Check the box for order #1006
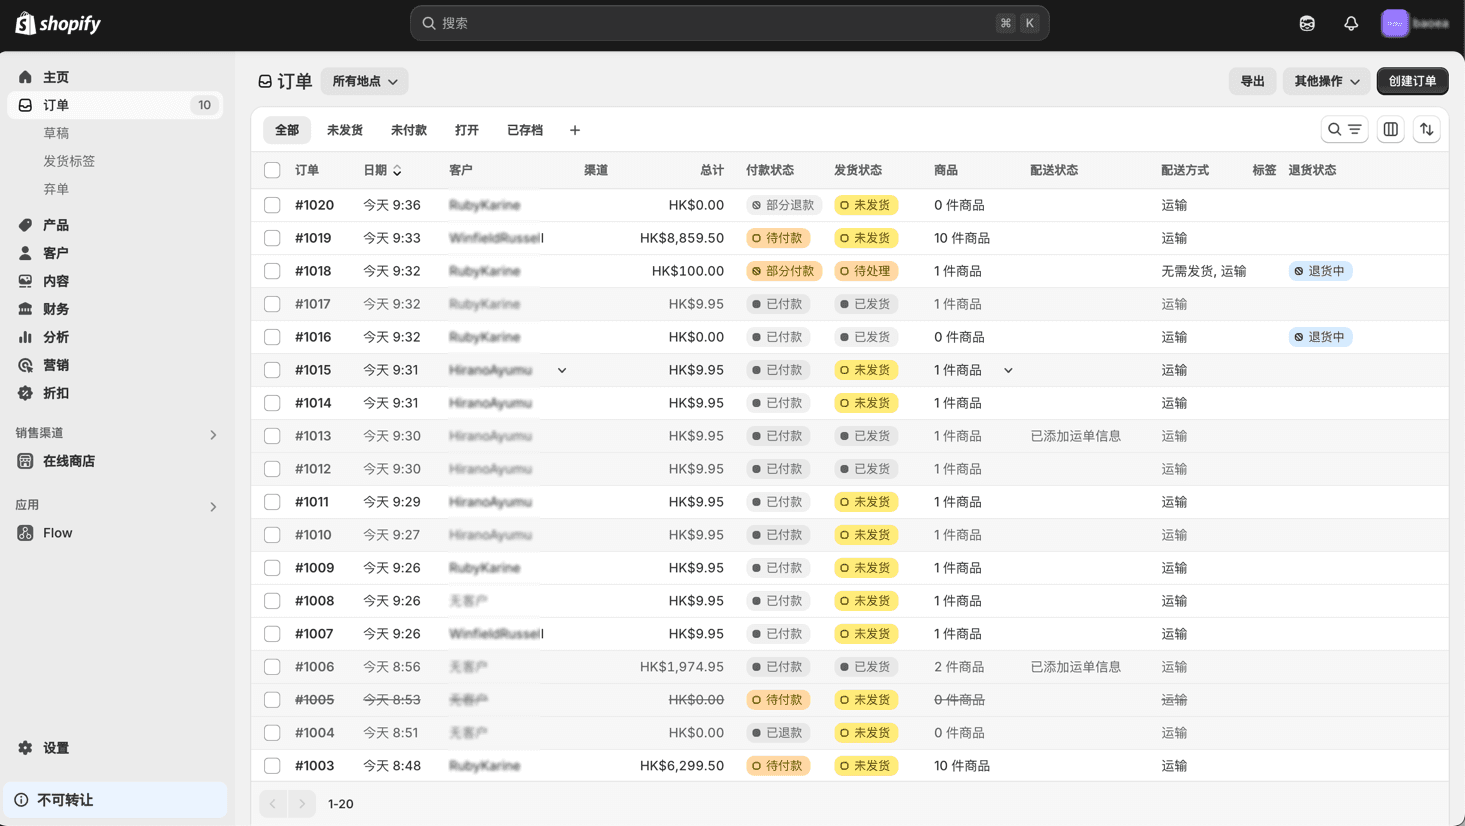1465x826 pixels. tap(272, 667)
